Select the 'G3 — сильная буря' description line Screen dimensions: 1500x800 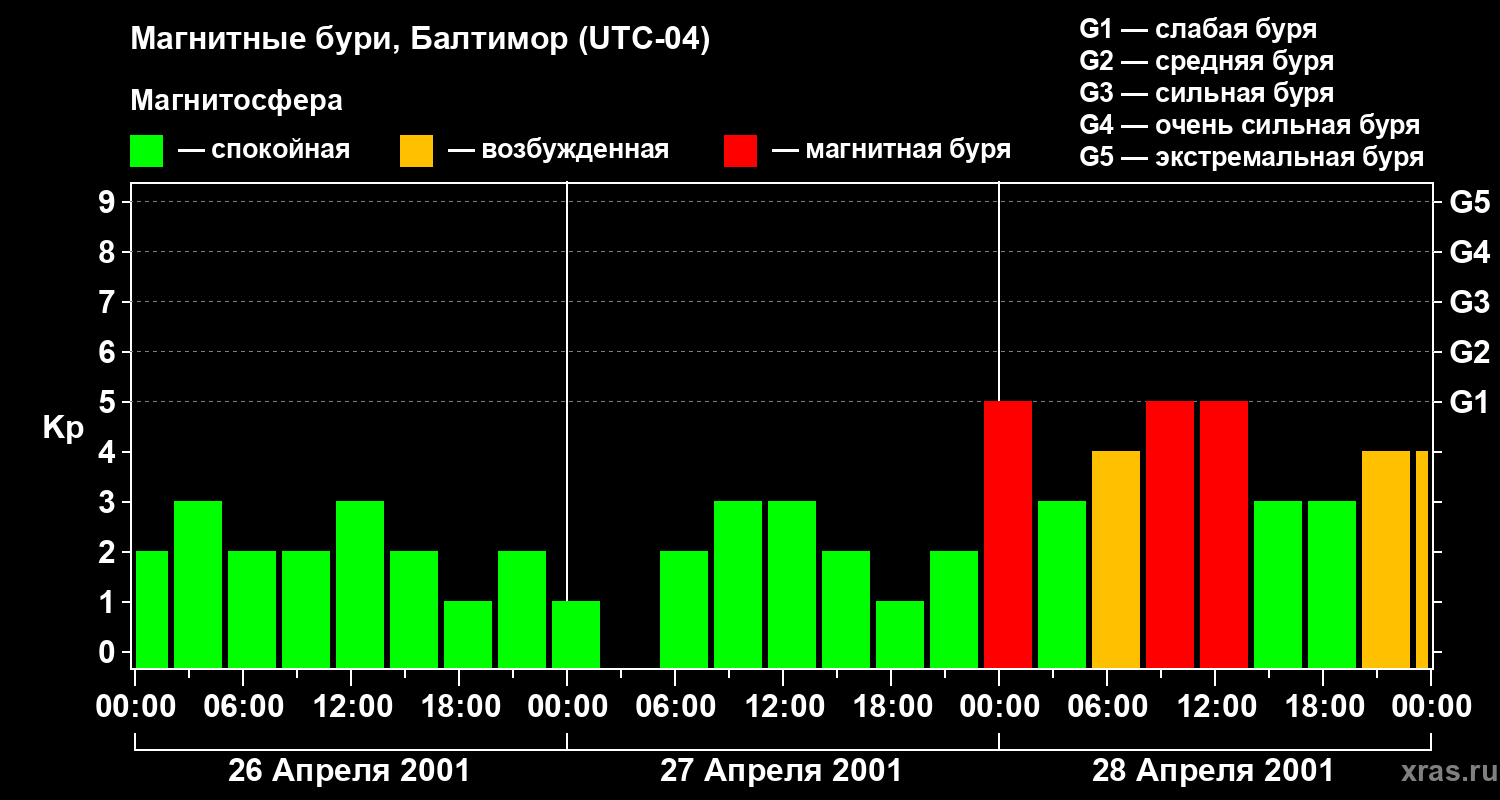coord(1206,93)
